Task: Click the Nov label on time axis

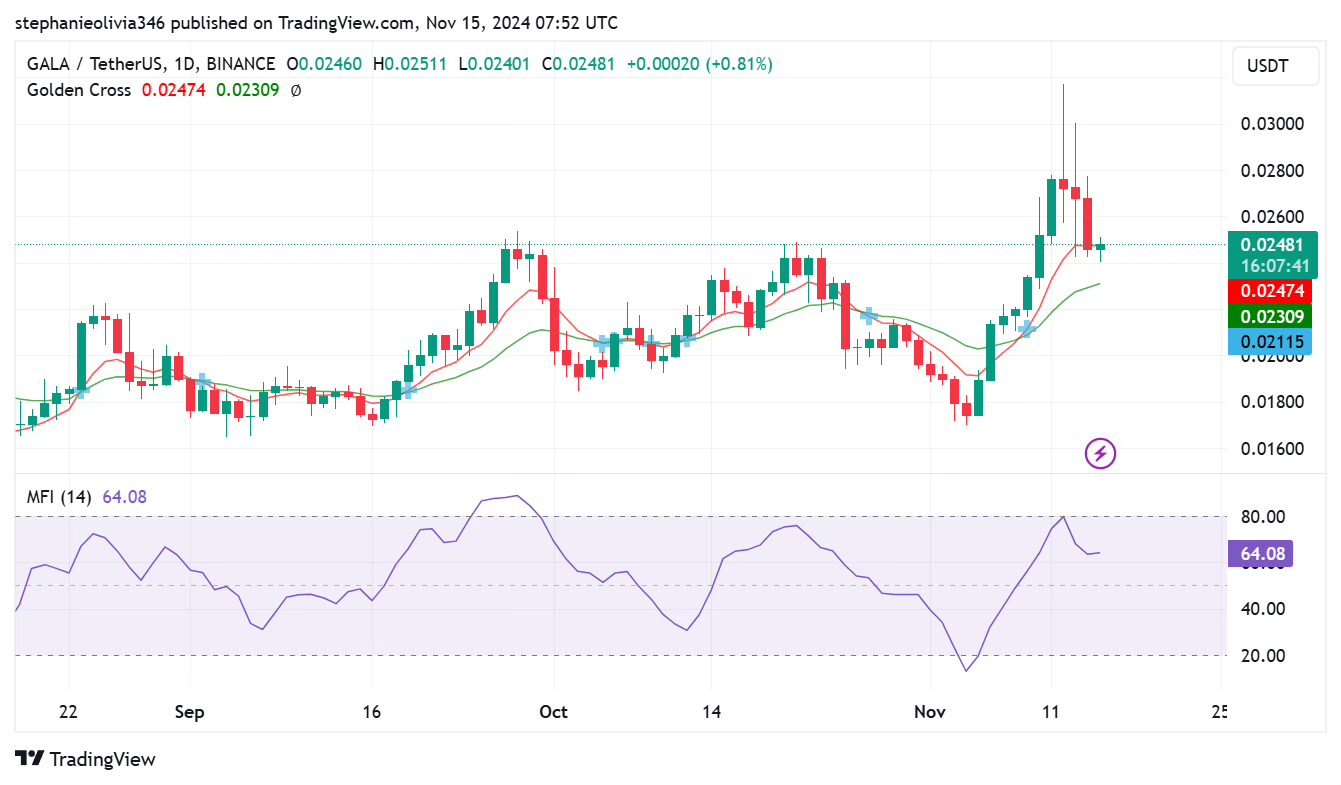Action: [x=930, y=712]
